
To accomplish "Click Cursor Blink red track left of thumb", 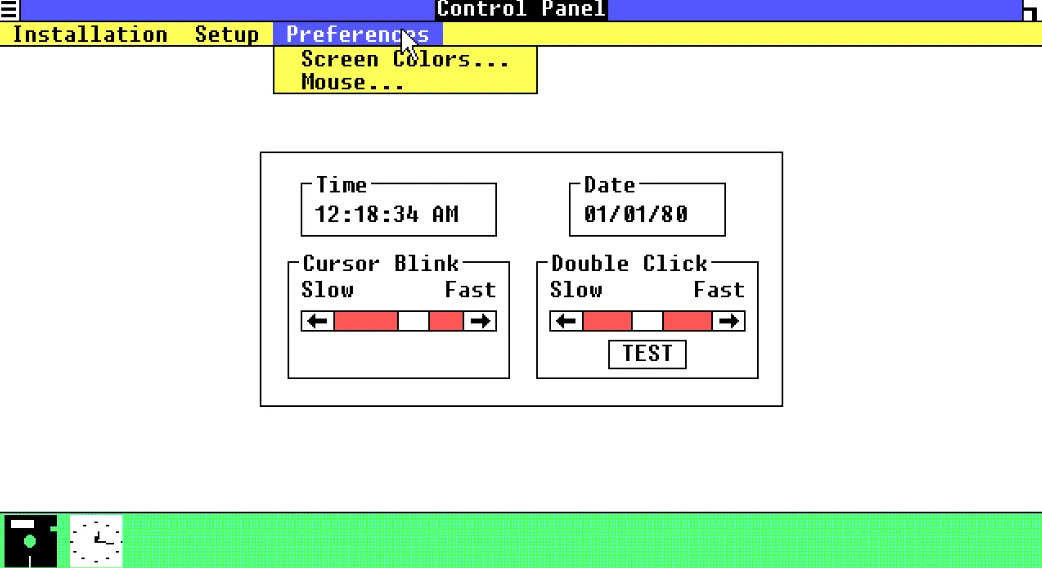I will 365,321.
